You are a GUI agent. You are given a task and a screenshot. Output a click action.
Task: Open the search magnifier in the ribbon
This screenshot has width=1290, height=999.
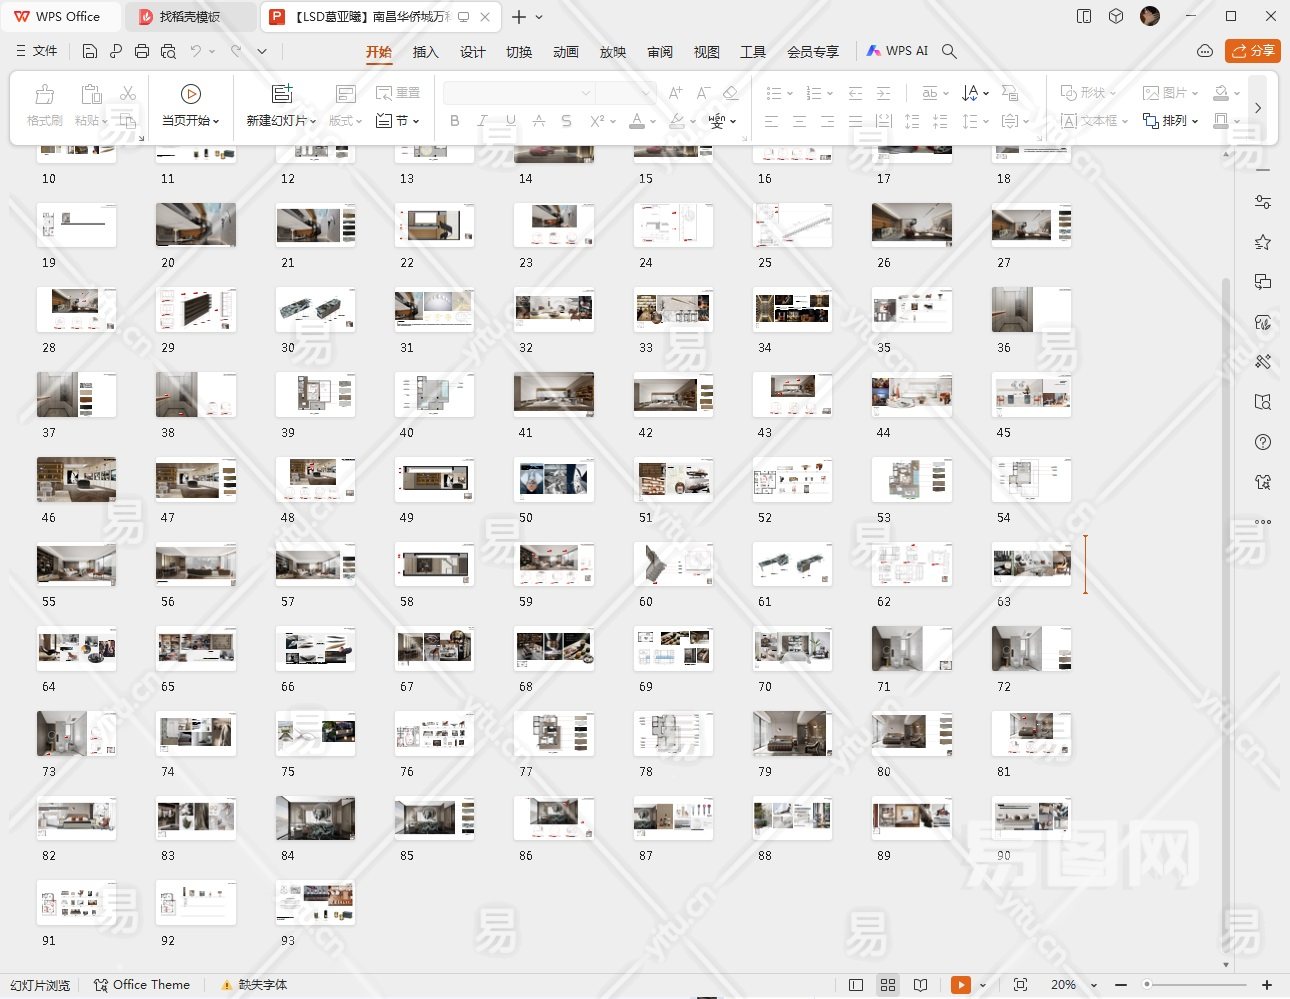pos(950,51)
